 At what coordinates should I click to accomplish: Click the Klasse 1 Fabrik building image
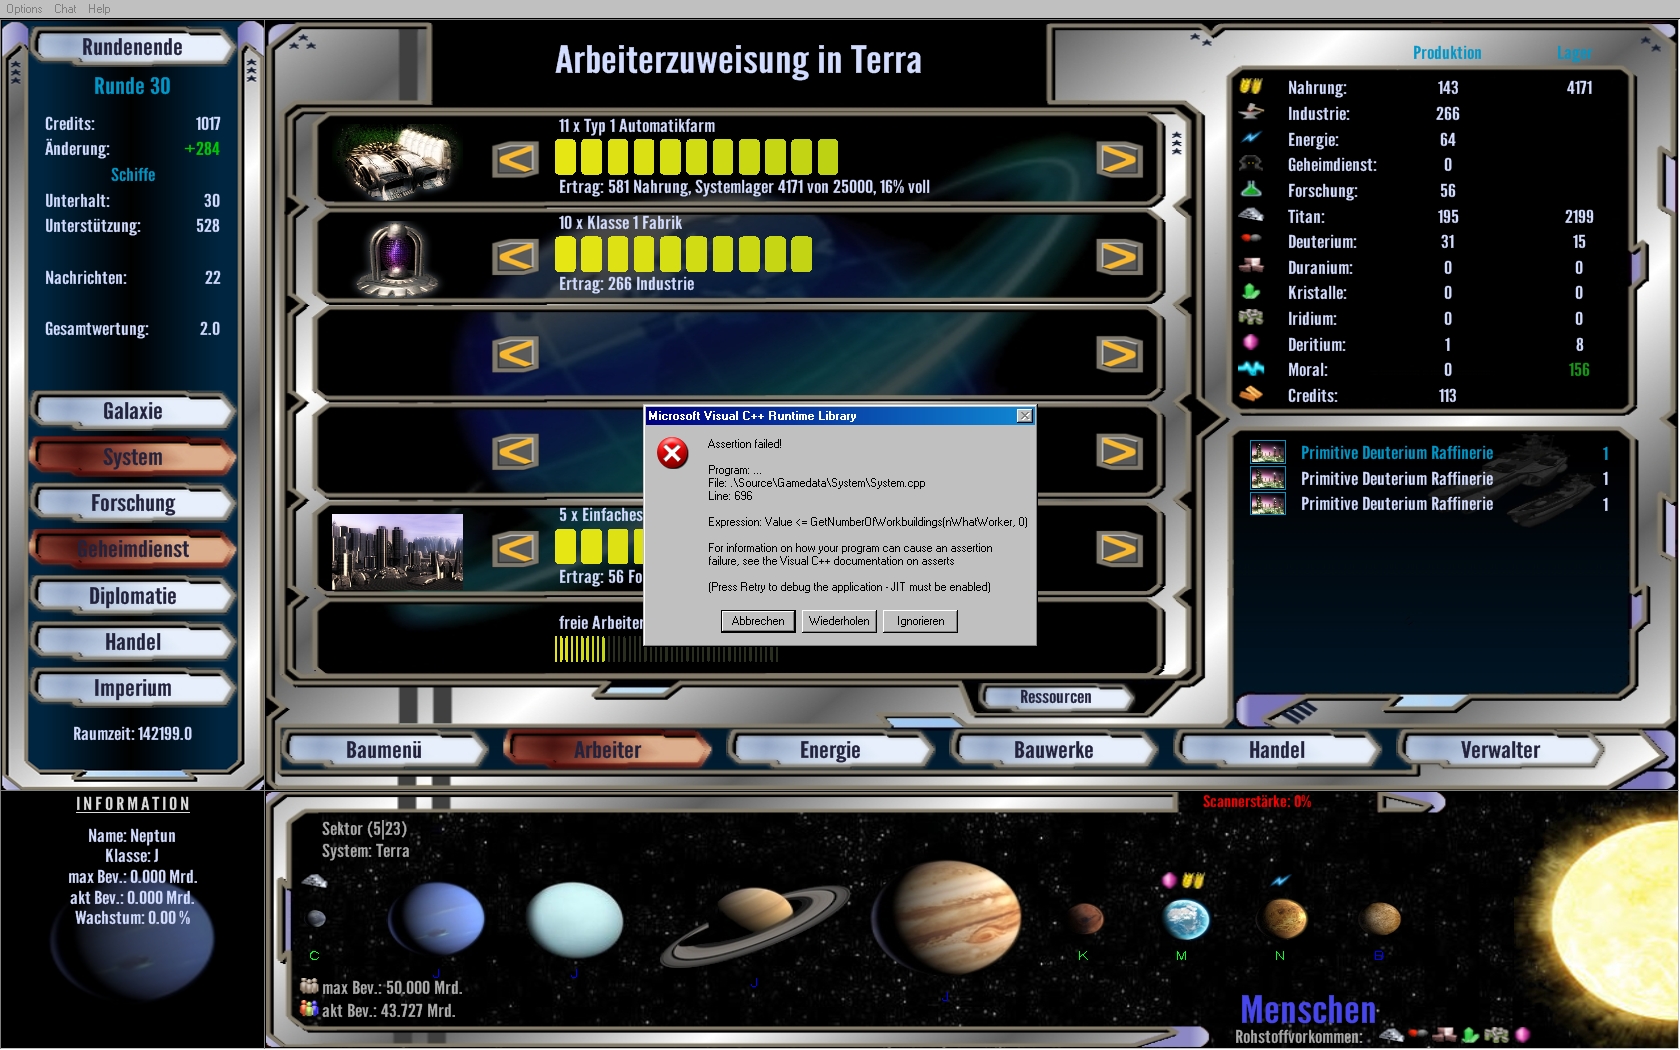click(x=398, y=258)
